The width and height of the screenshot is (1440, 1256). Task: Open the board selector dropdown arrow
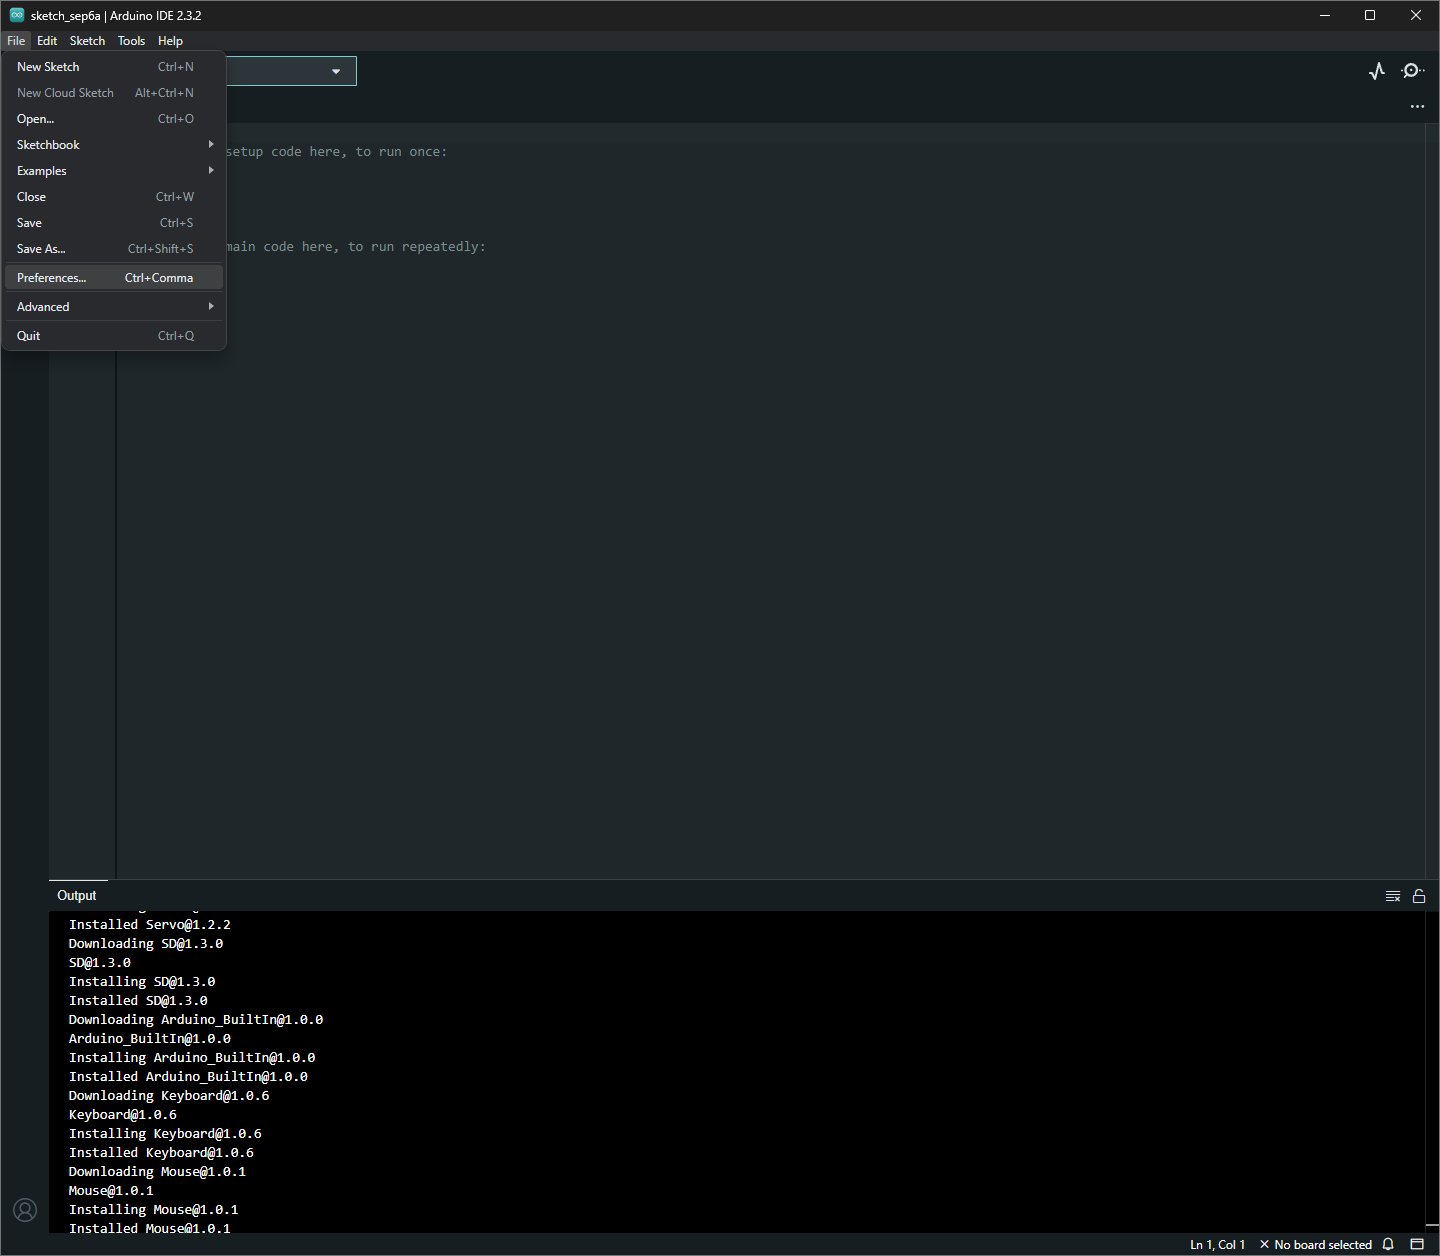(x=336, y=71)
